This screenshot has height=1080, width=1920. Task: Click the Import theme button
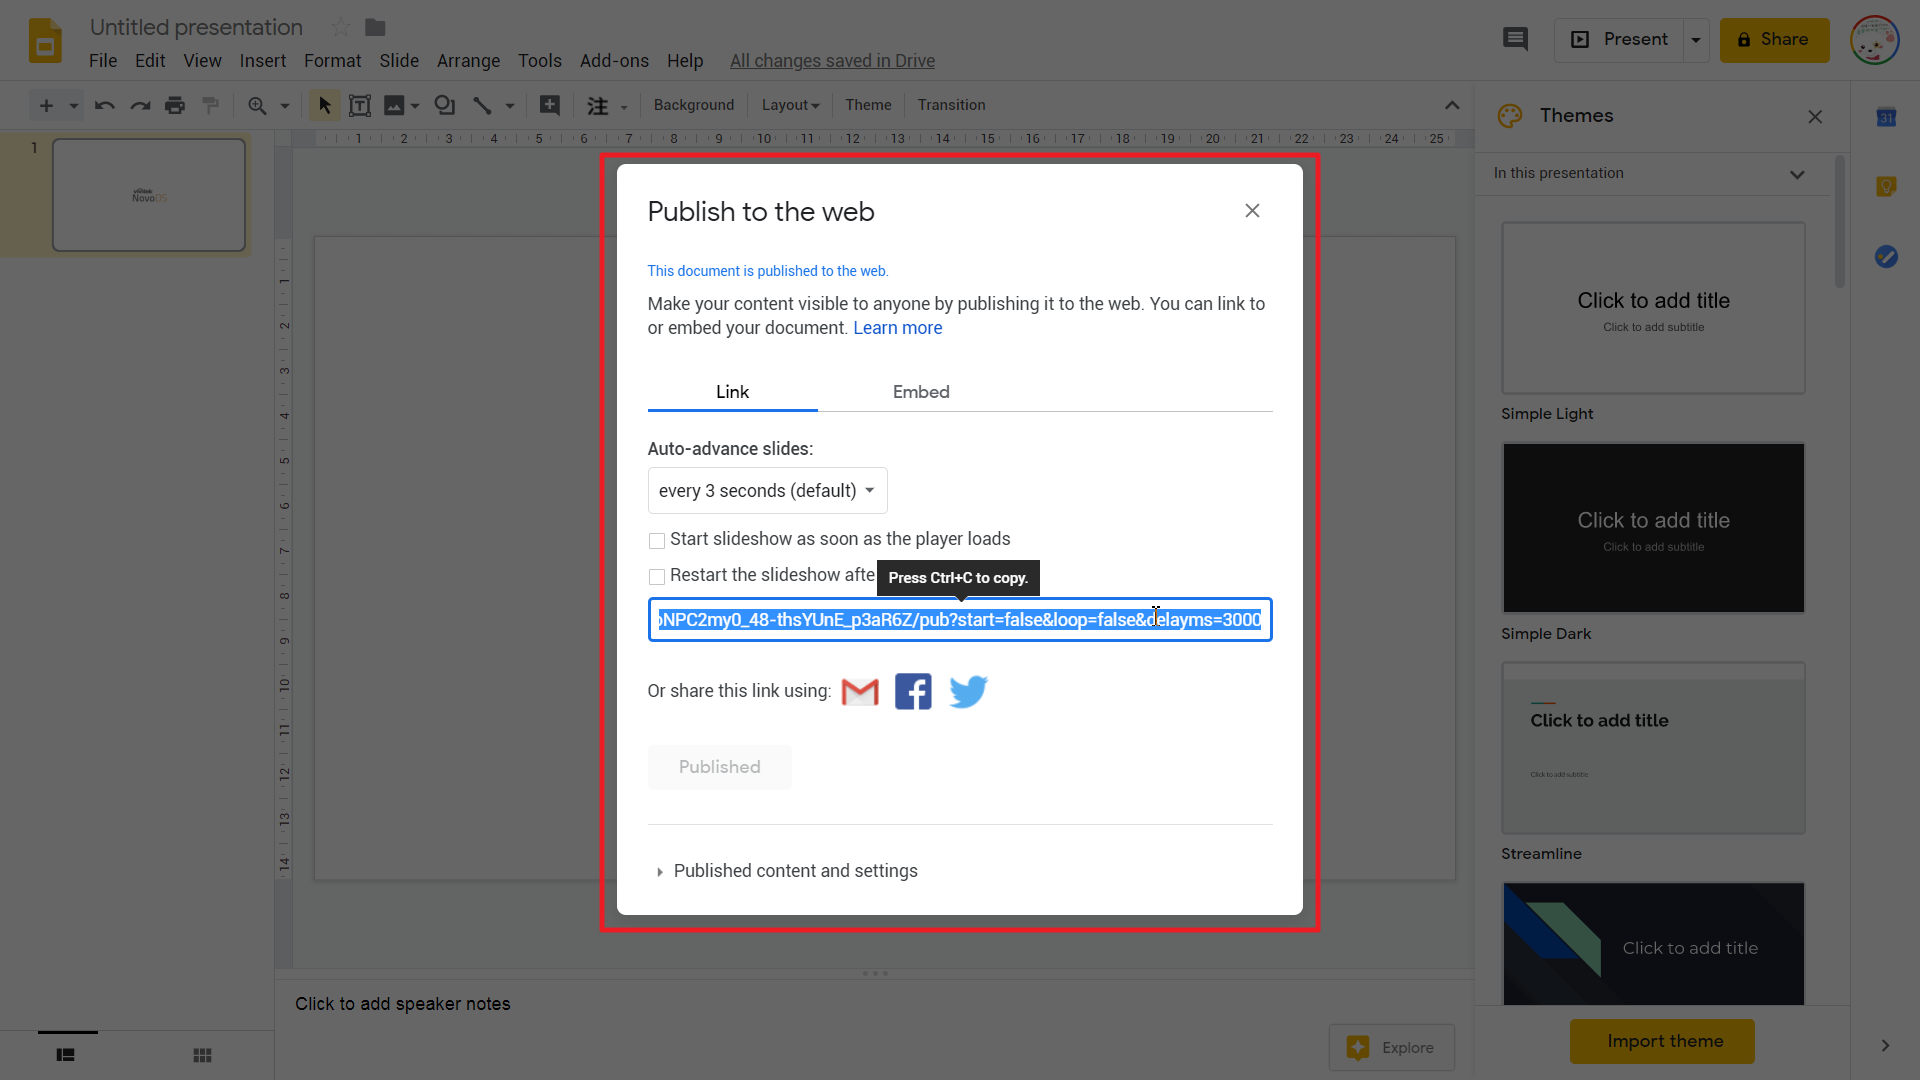(x=1664, y=1041)
